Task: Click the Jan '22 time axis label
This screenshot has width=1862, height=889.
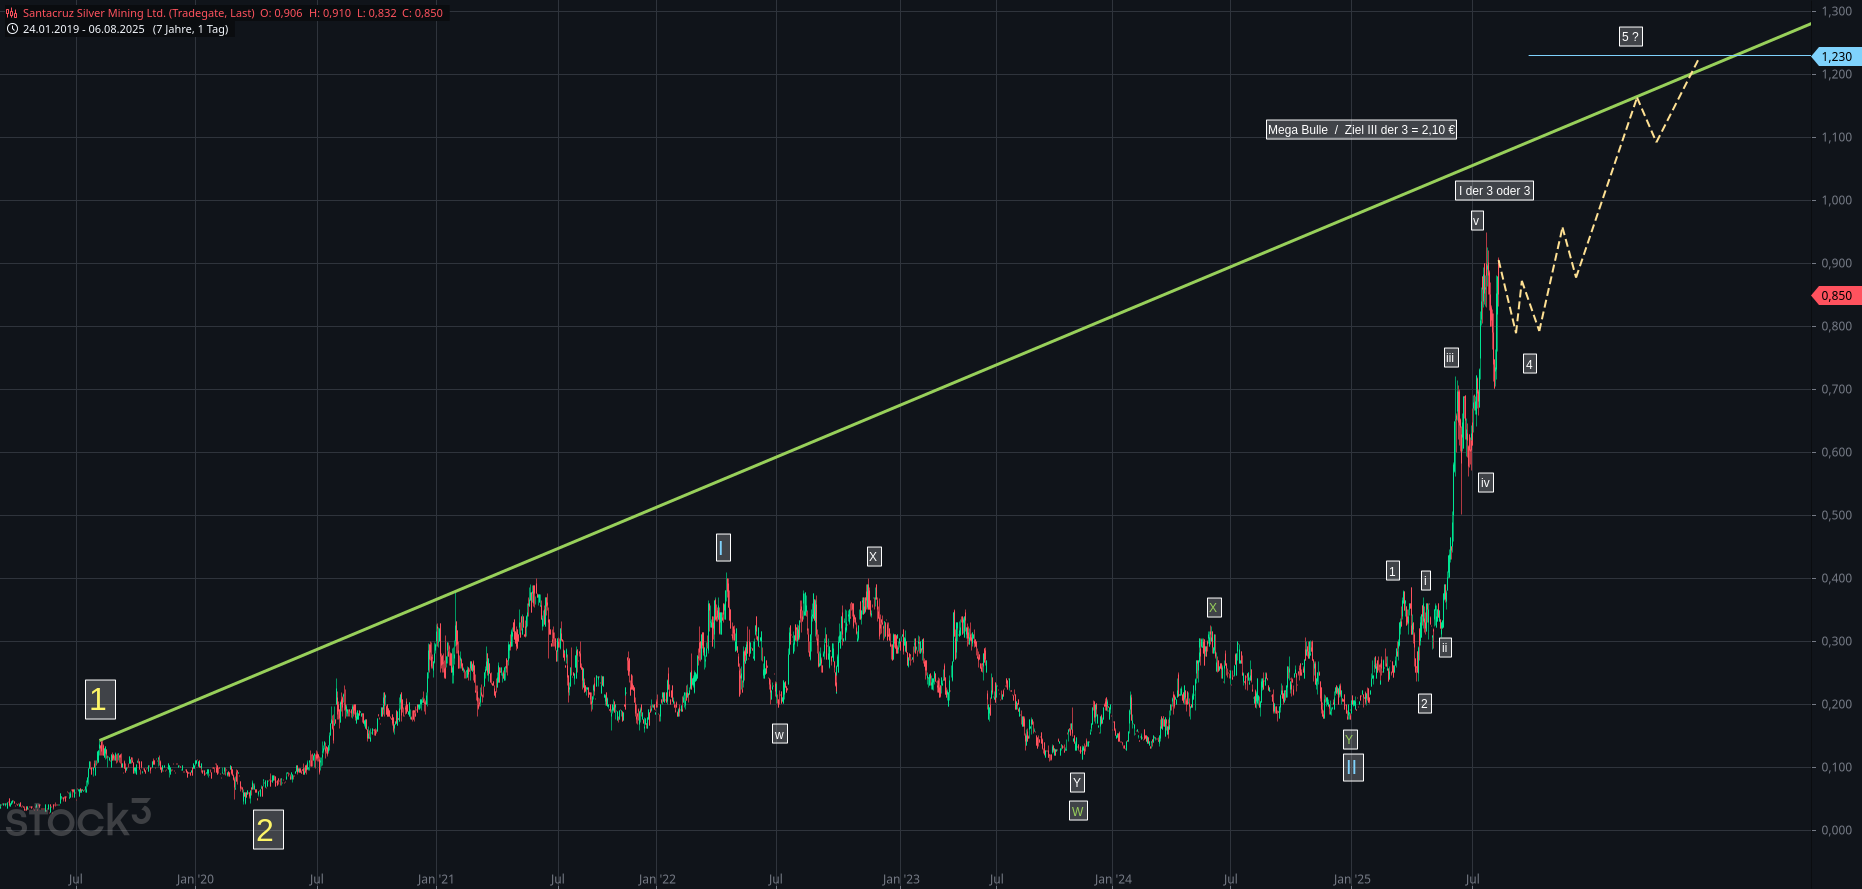Action: coord(657,880)
